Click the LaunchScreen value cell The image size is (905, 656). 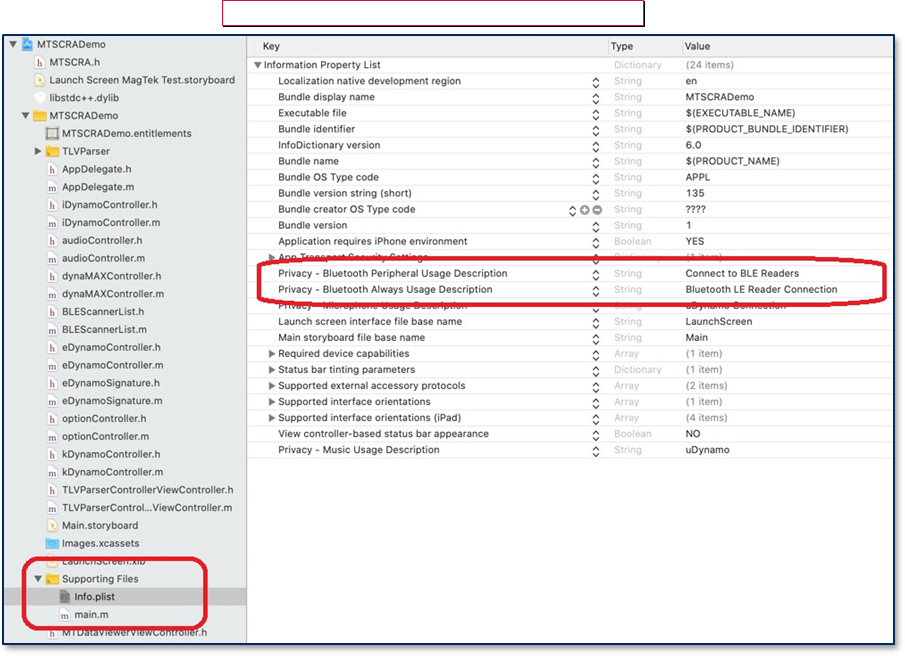[719, 322]
